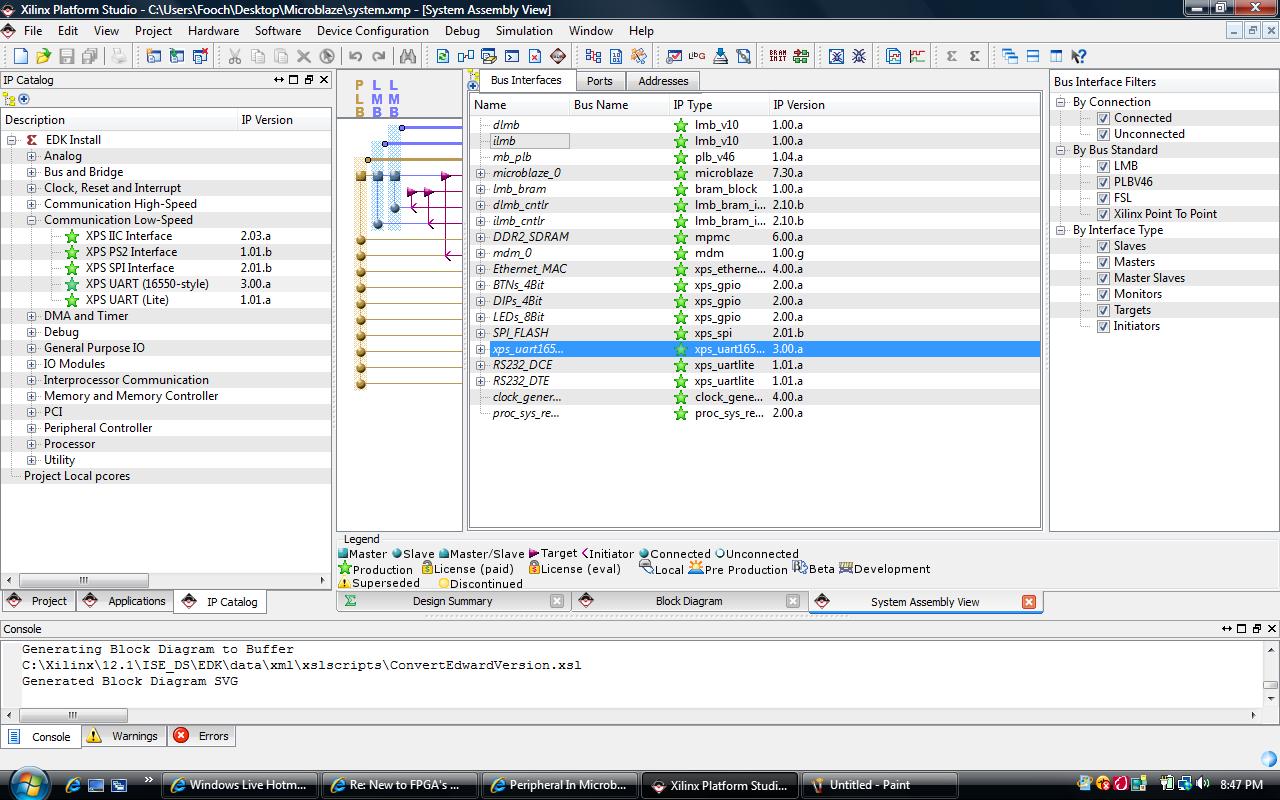Uncheck the Masters checkbox

(1103, 262)
